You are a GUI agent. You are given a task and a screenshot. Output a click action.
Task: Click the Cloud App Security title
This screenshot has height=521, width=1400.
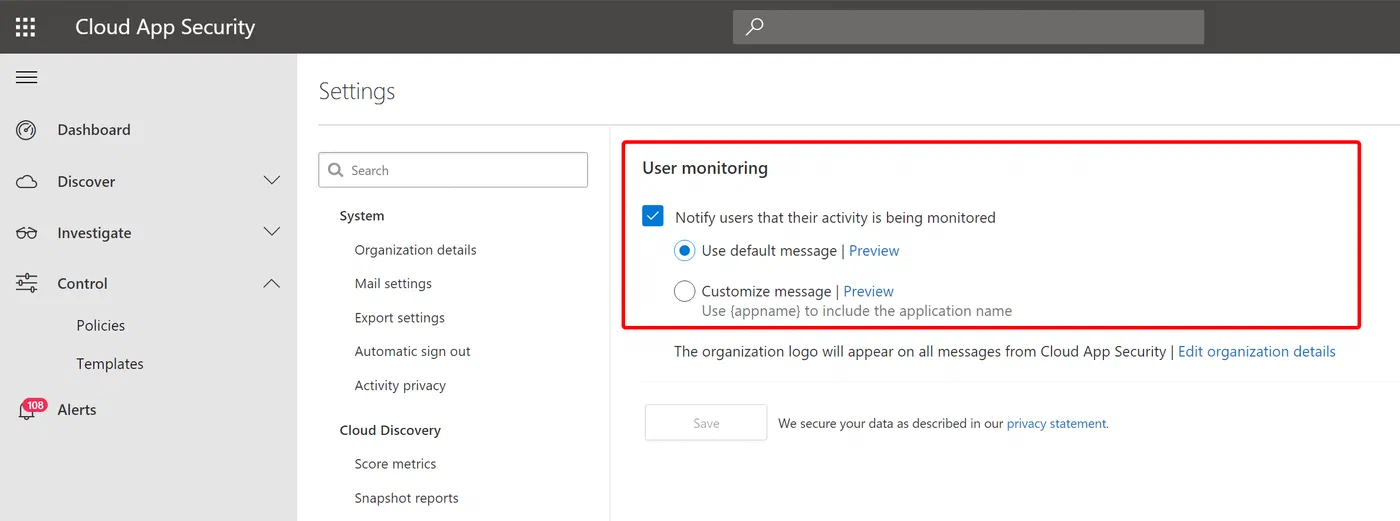[x=165, y=27]
